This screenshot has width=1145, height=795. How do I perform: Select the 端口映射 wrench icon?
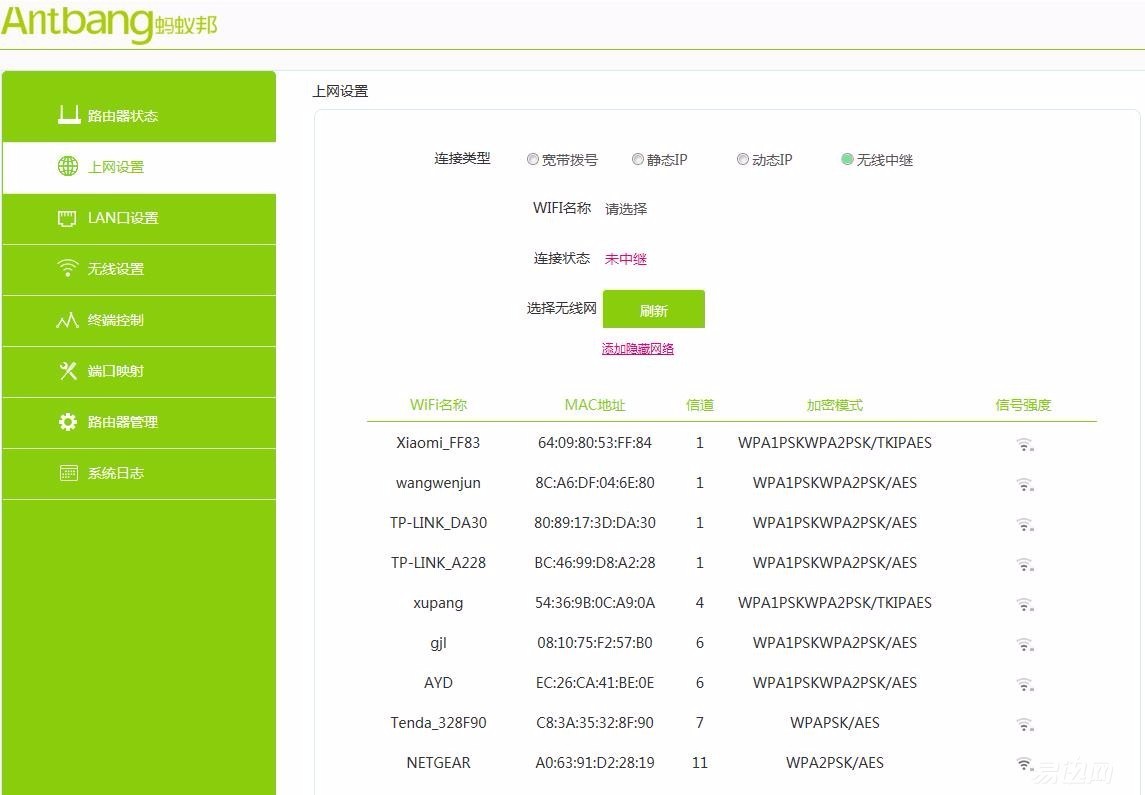point(67,371)
